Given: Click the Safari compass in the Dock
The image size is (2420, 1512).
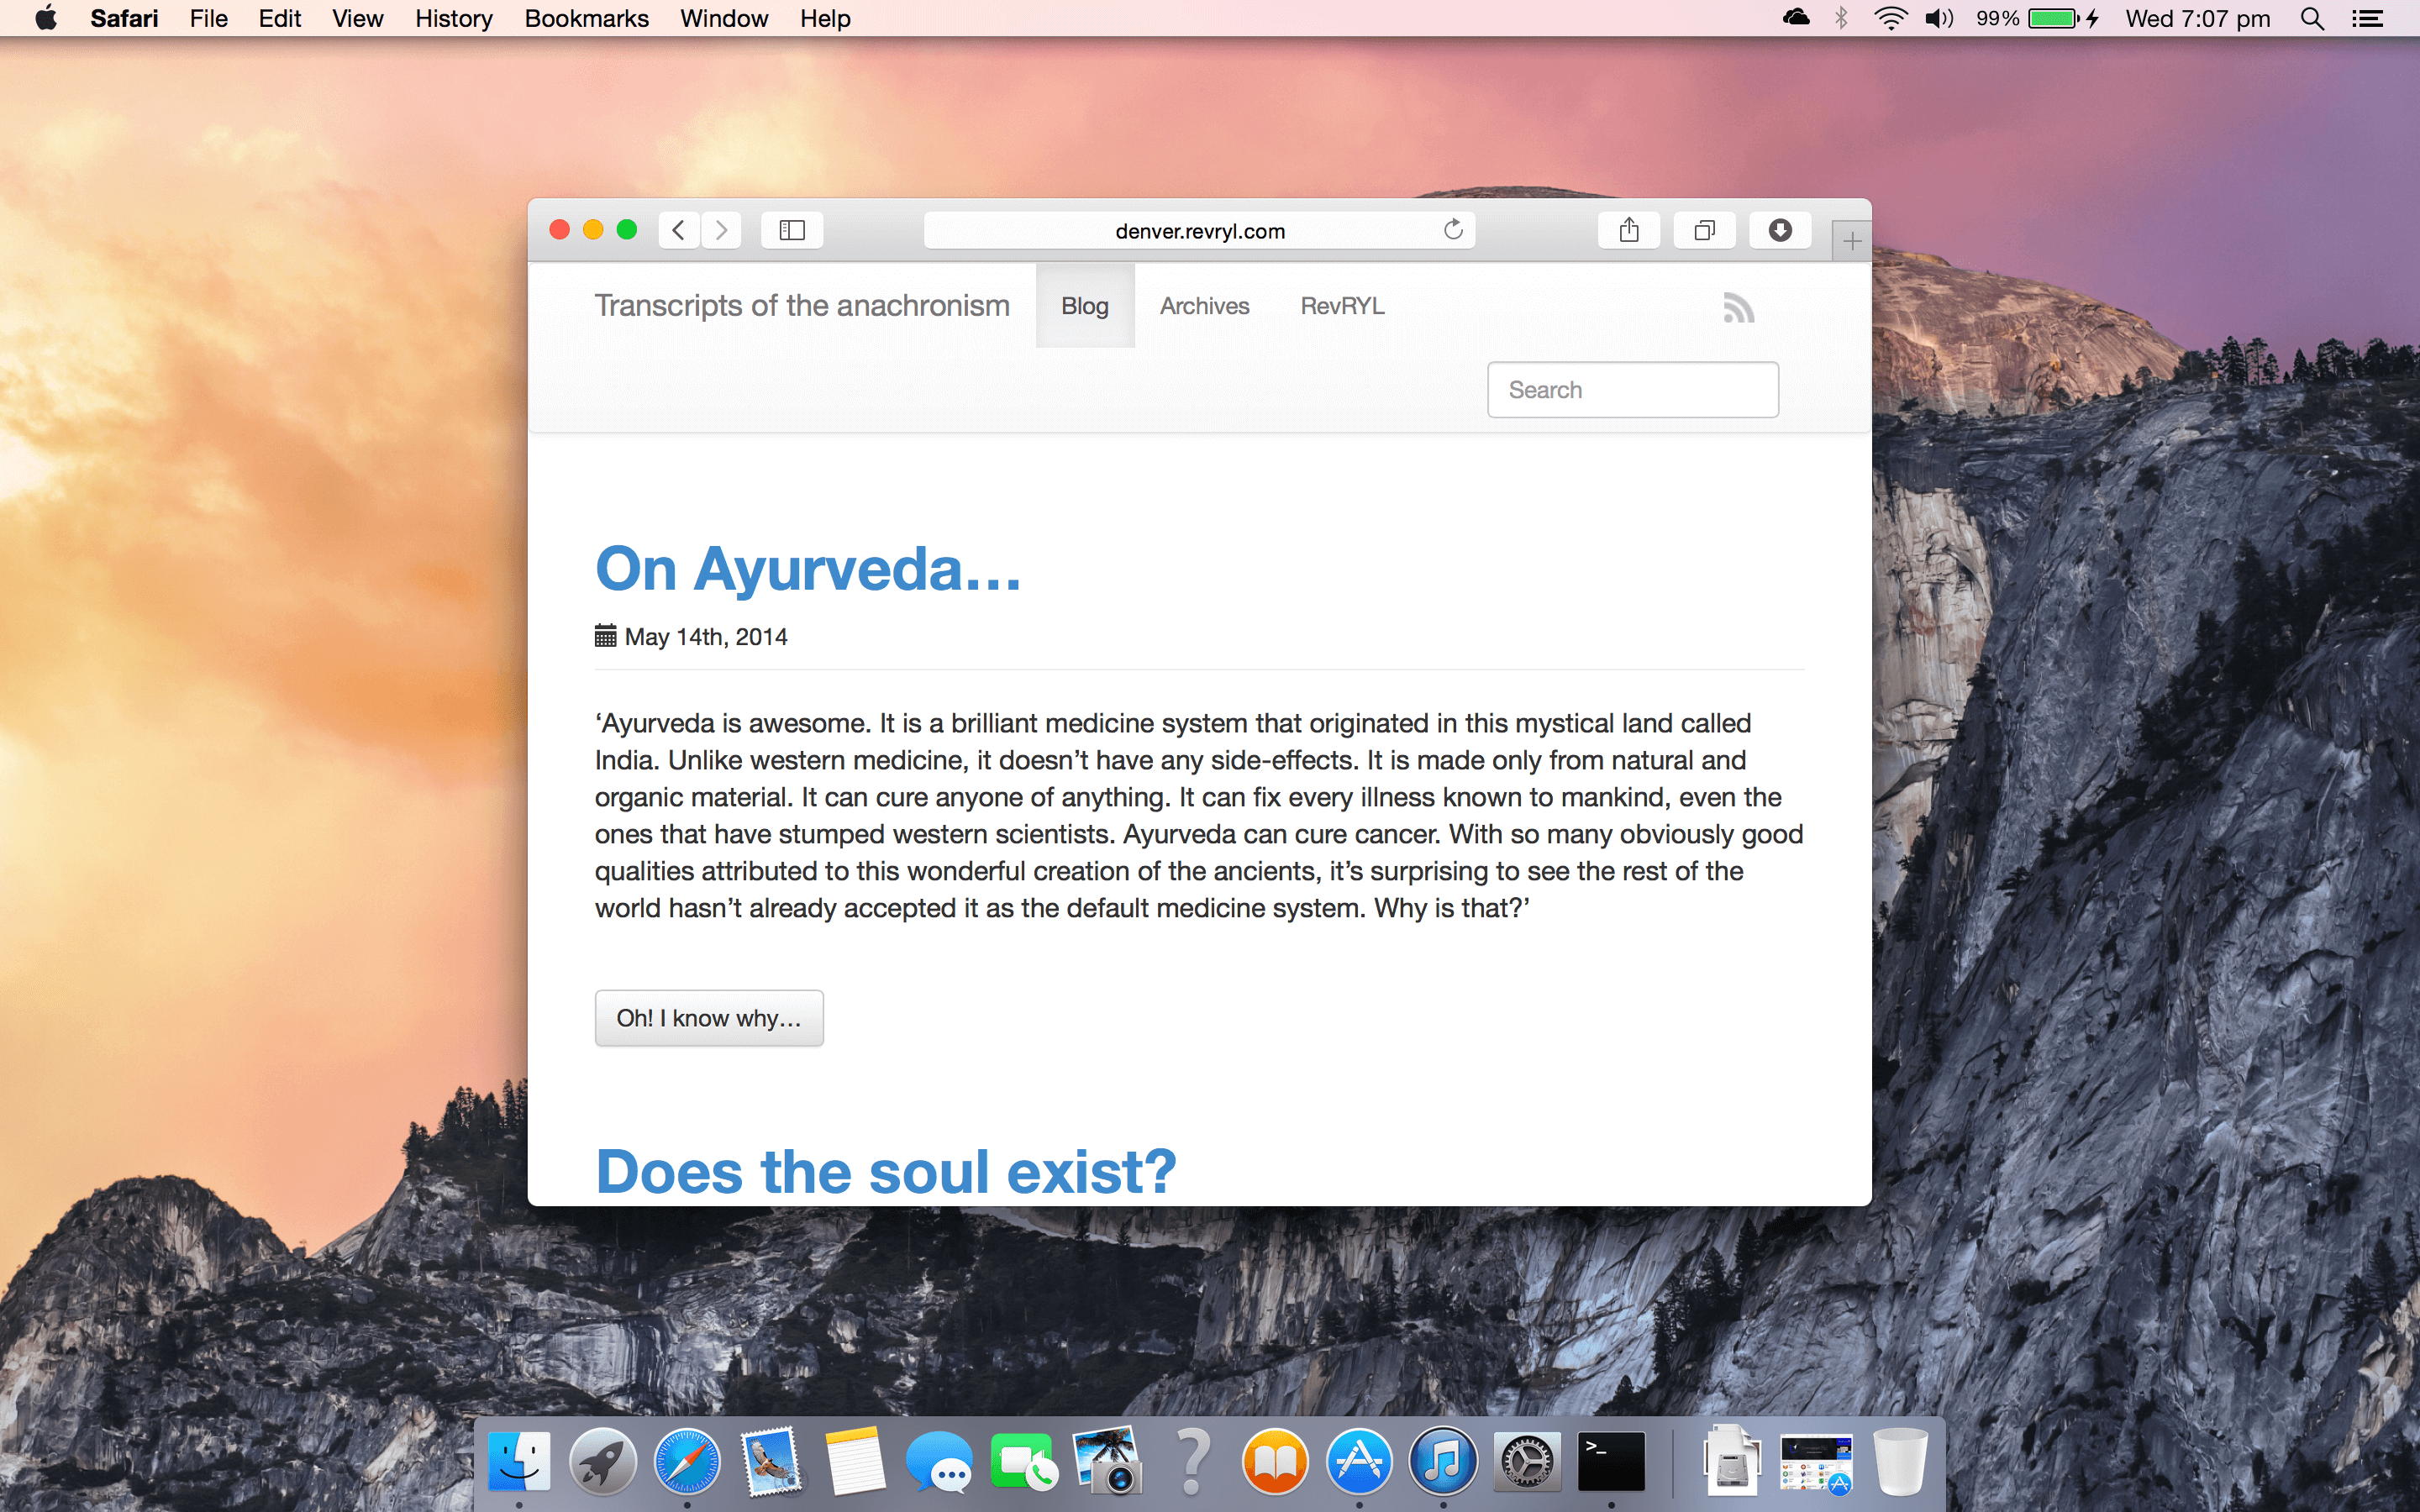Looking at the screenshot, I should 687,1463.
